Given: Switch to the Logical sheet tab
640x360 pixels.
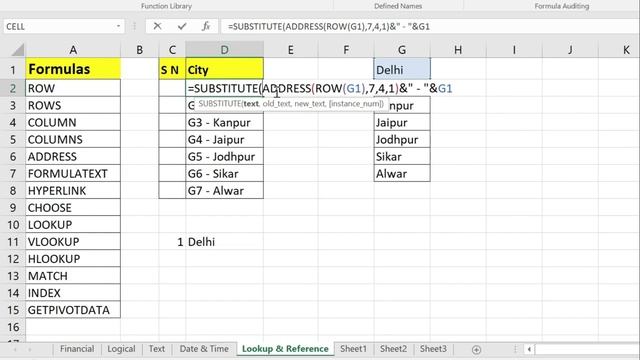Looking at the screenshot, I should 121,349.
